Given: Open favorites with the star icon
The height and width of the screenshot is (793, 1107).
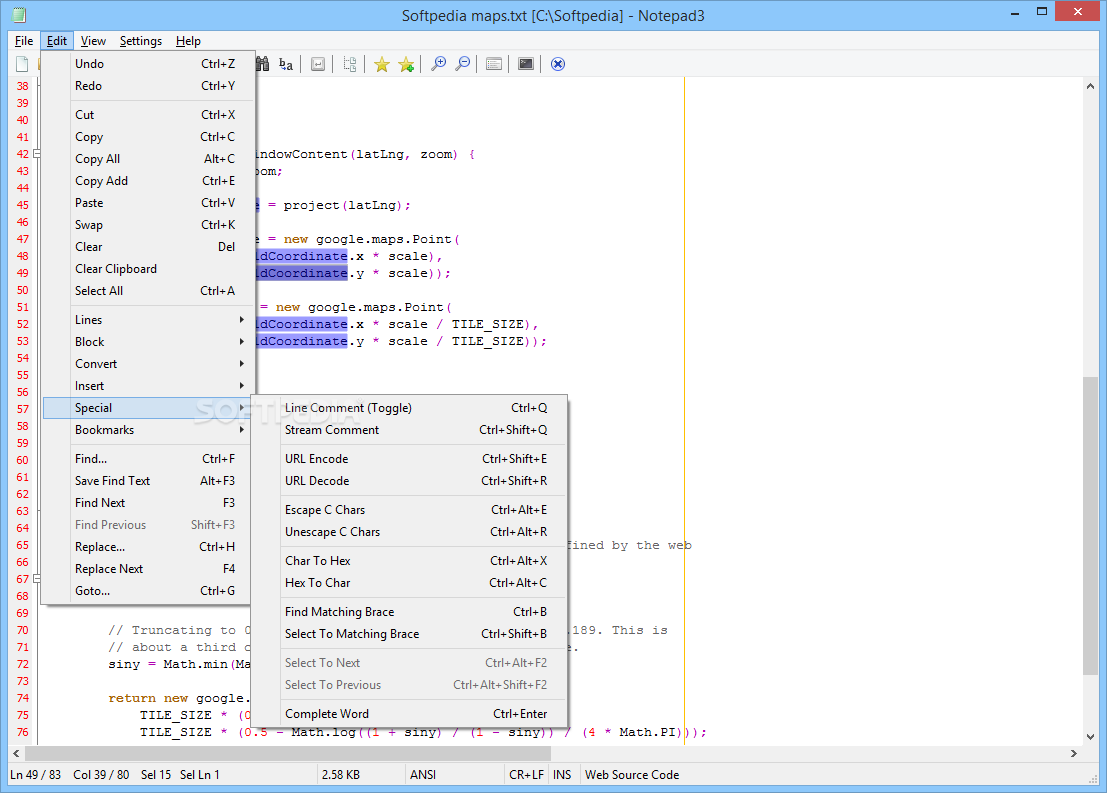Looking at the screenshot, I should click(382, 64).
